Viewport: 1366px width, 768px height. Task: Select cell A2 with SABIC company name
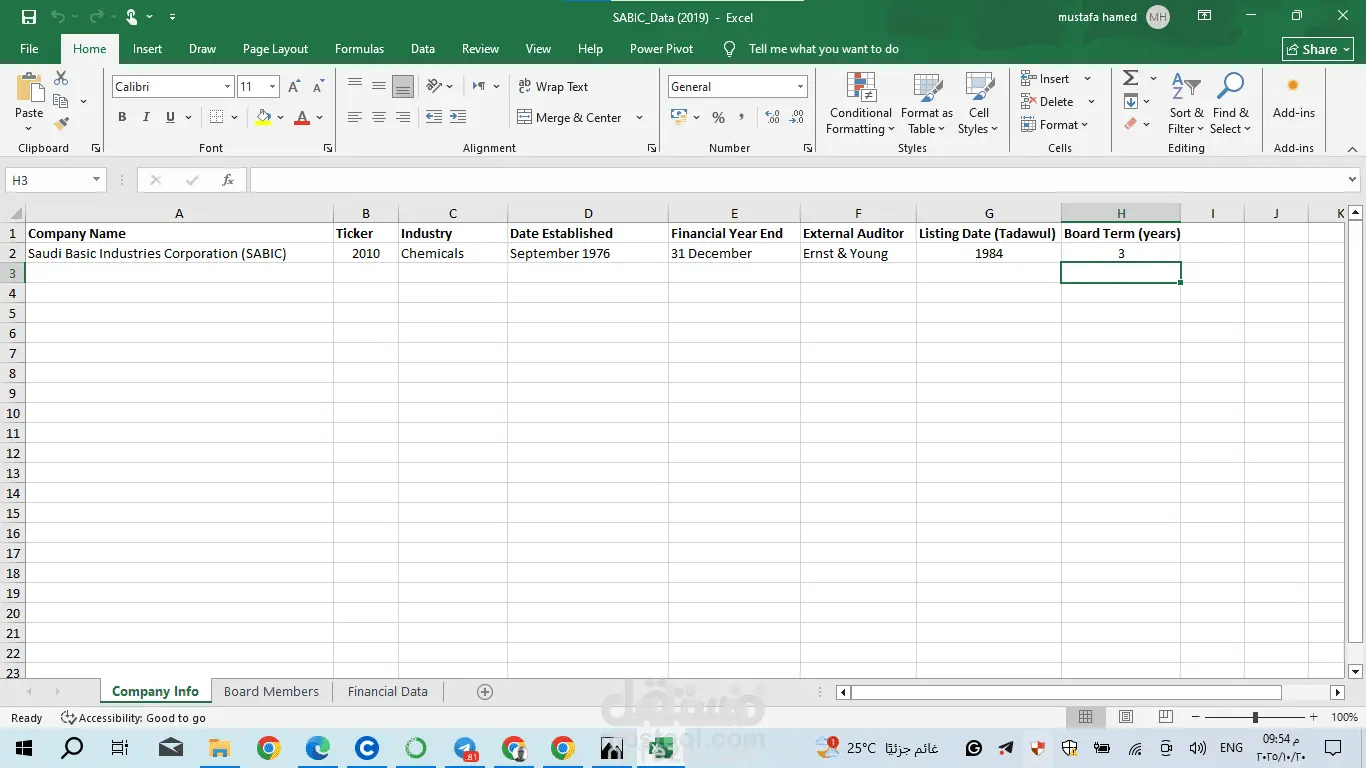point(179,253)
